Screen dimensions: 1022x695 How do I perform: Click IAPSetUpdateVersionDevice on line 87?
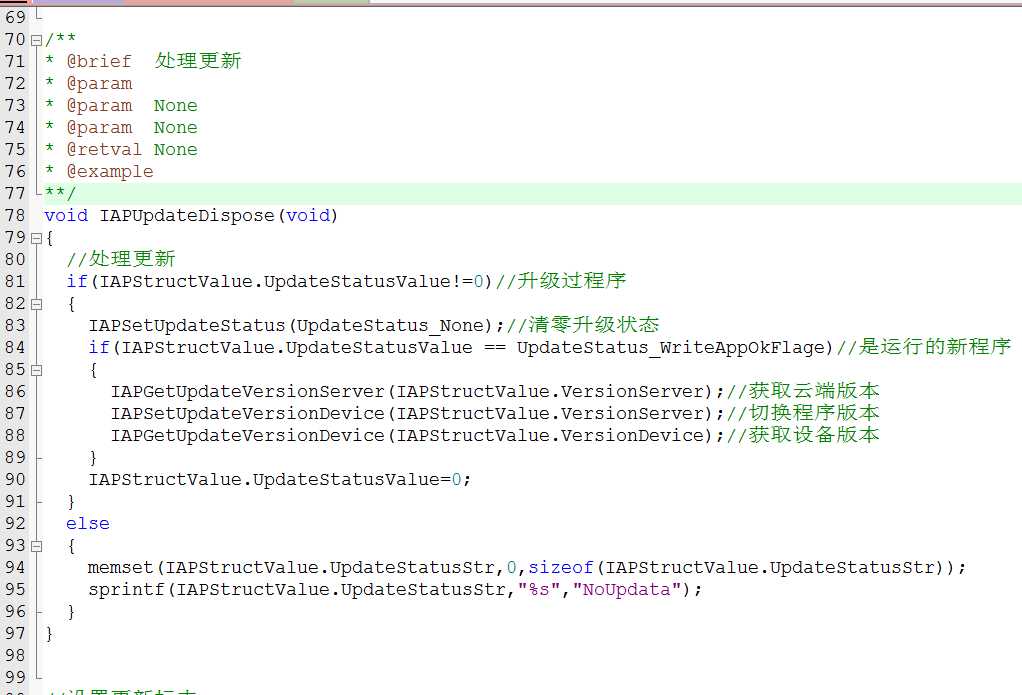point(248,413)
